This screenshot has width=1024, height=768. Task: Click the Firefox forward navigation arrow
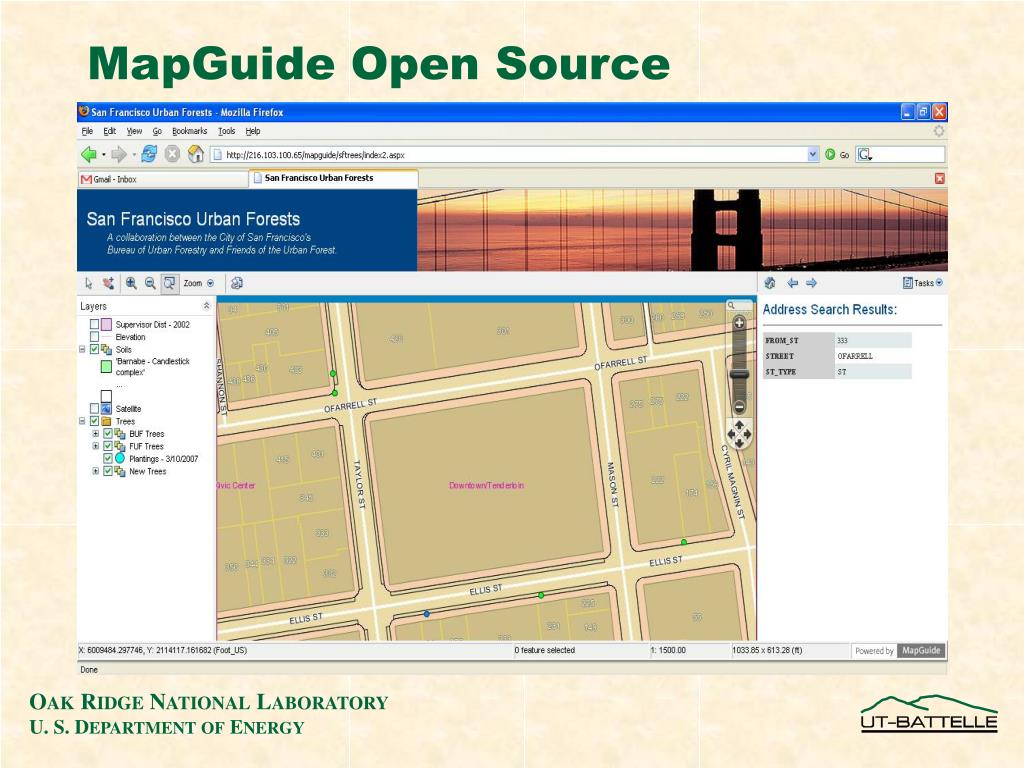coord(119,155)
